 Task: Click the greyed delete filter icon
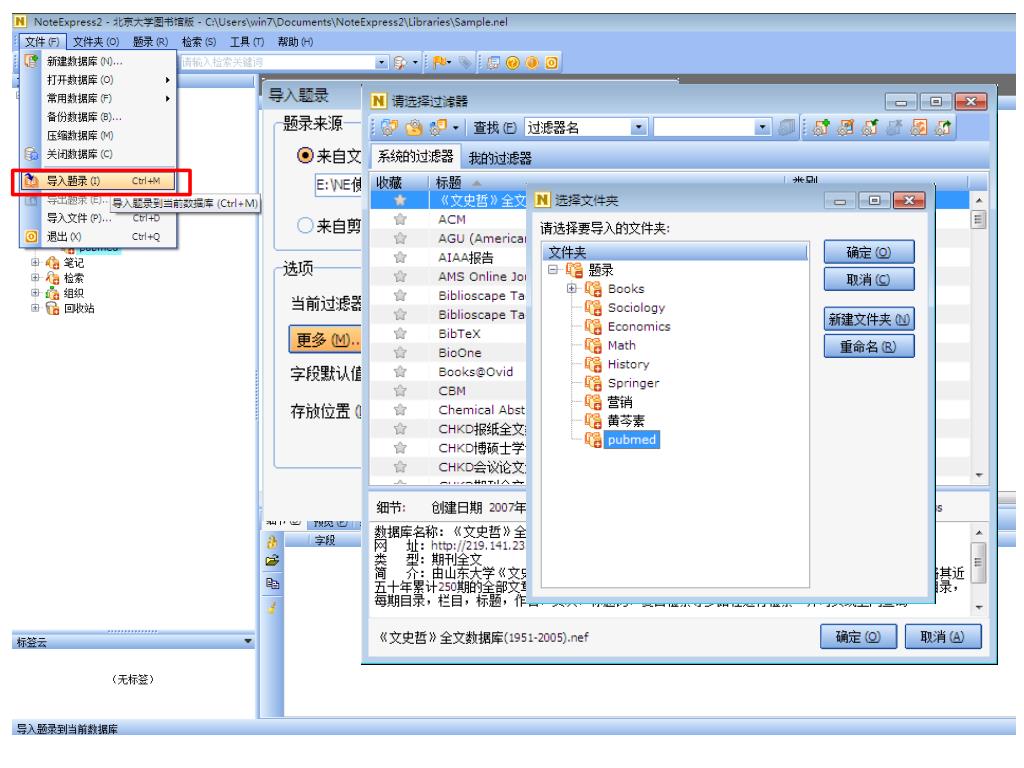click(x=893, y=127)
